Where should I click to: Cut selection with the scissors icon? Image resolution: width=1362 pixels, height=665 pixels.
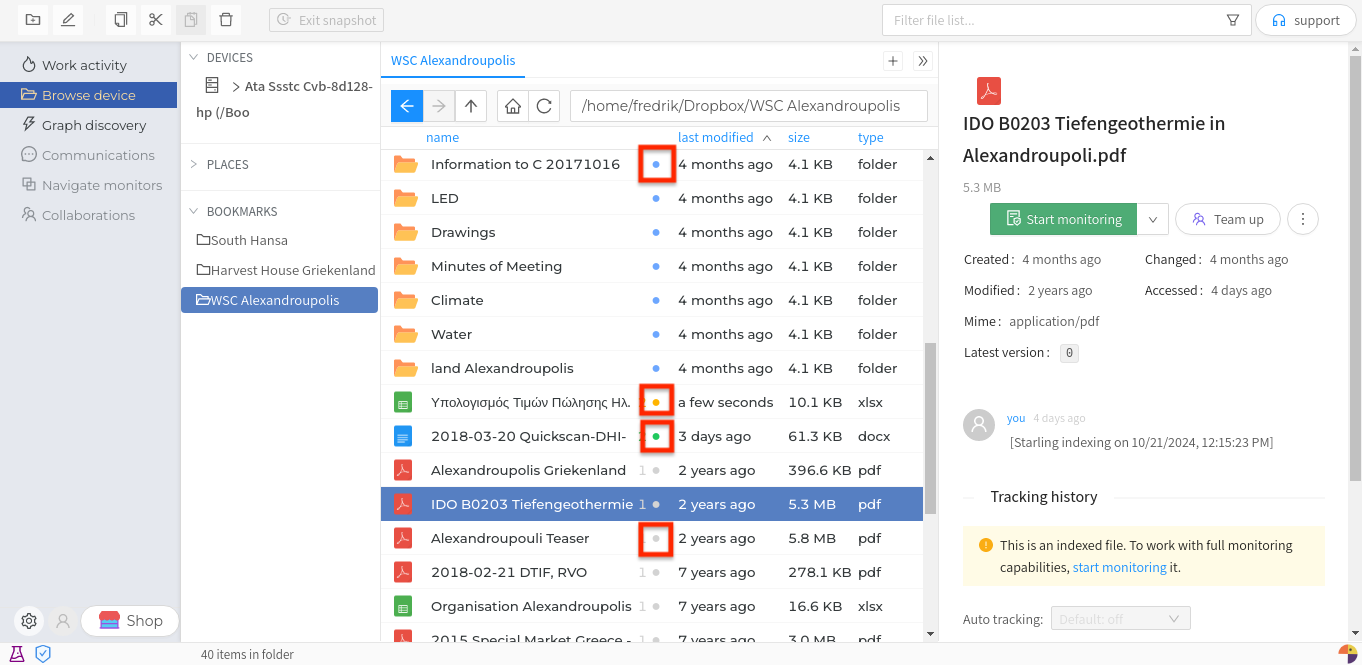click(155, 20)
